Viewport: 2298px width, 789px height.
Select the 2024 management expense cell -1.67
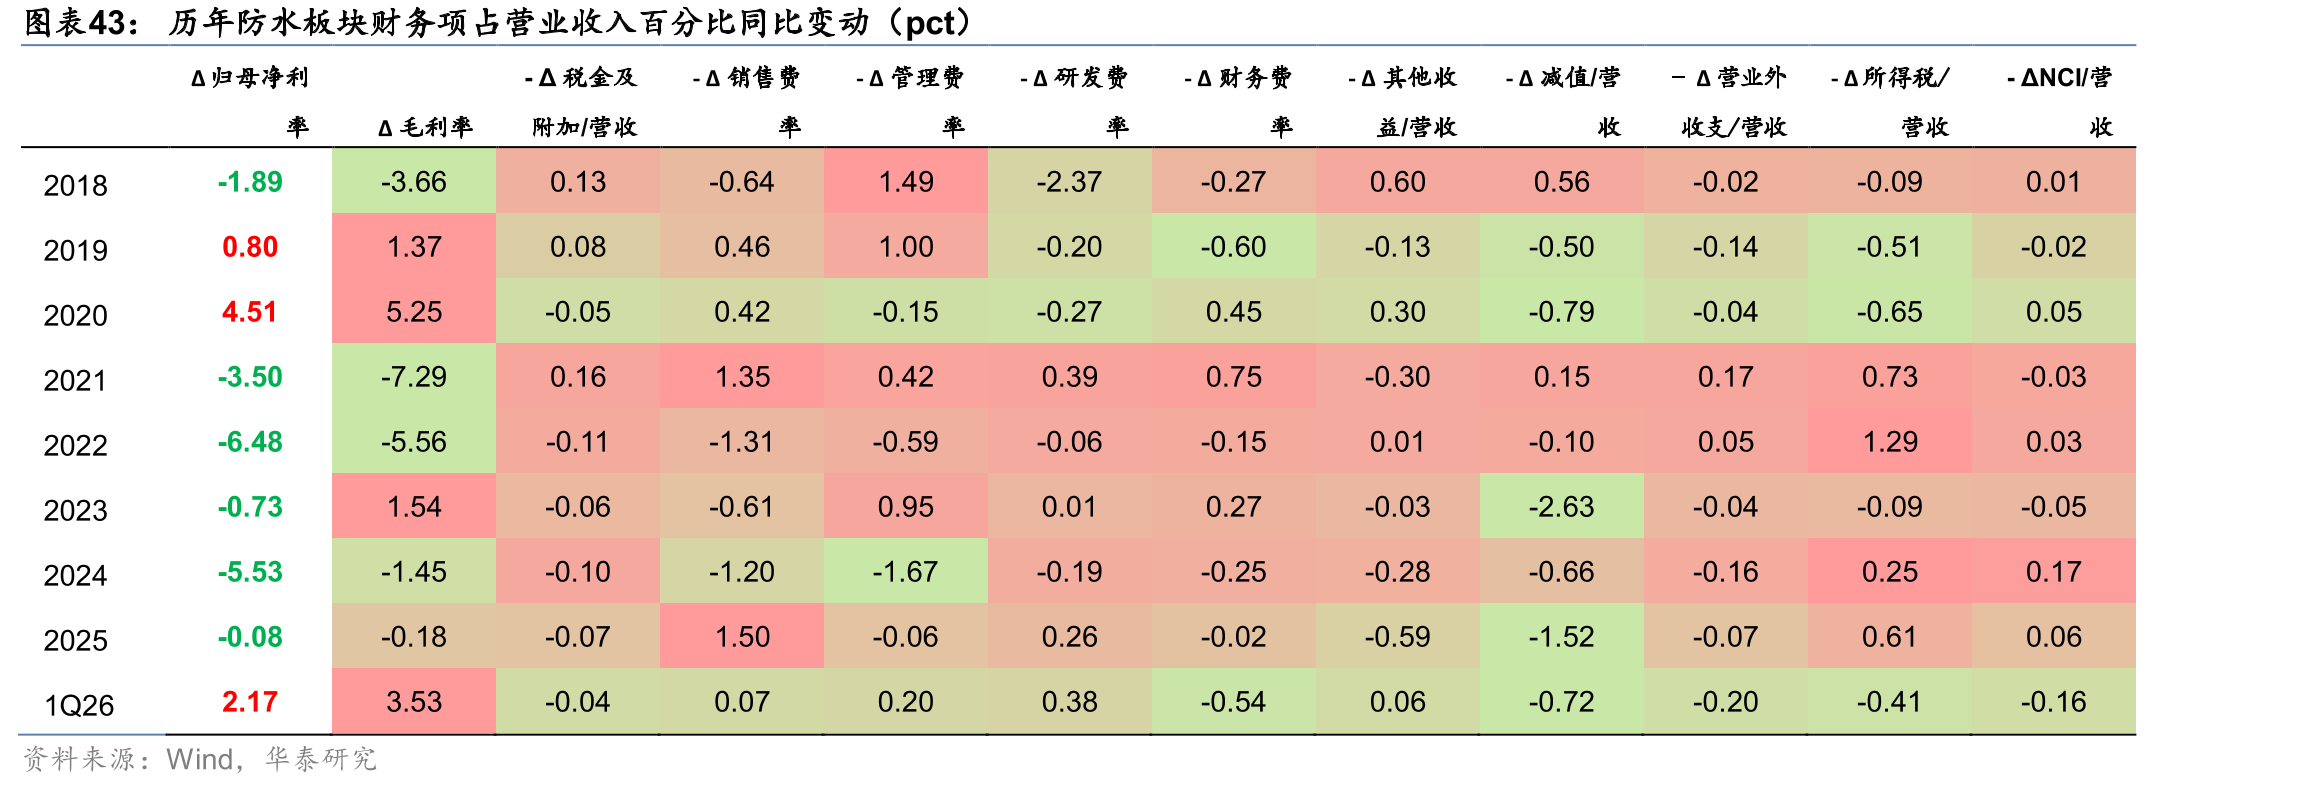[x=906, y=572]
